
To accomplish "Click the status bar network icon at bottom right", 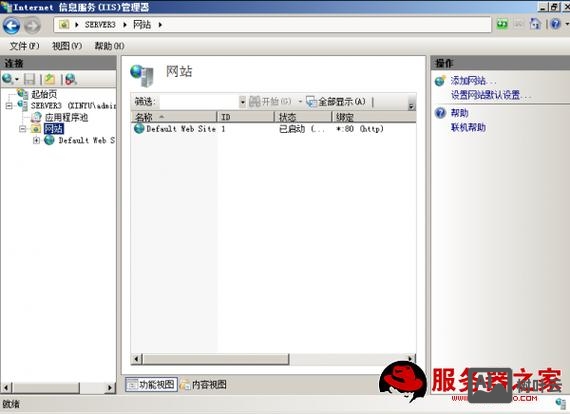I will [562, 403].
